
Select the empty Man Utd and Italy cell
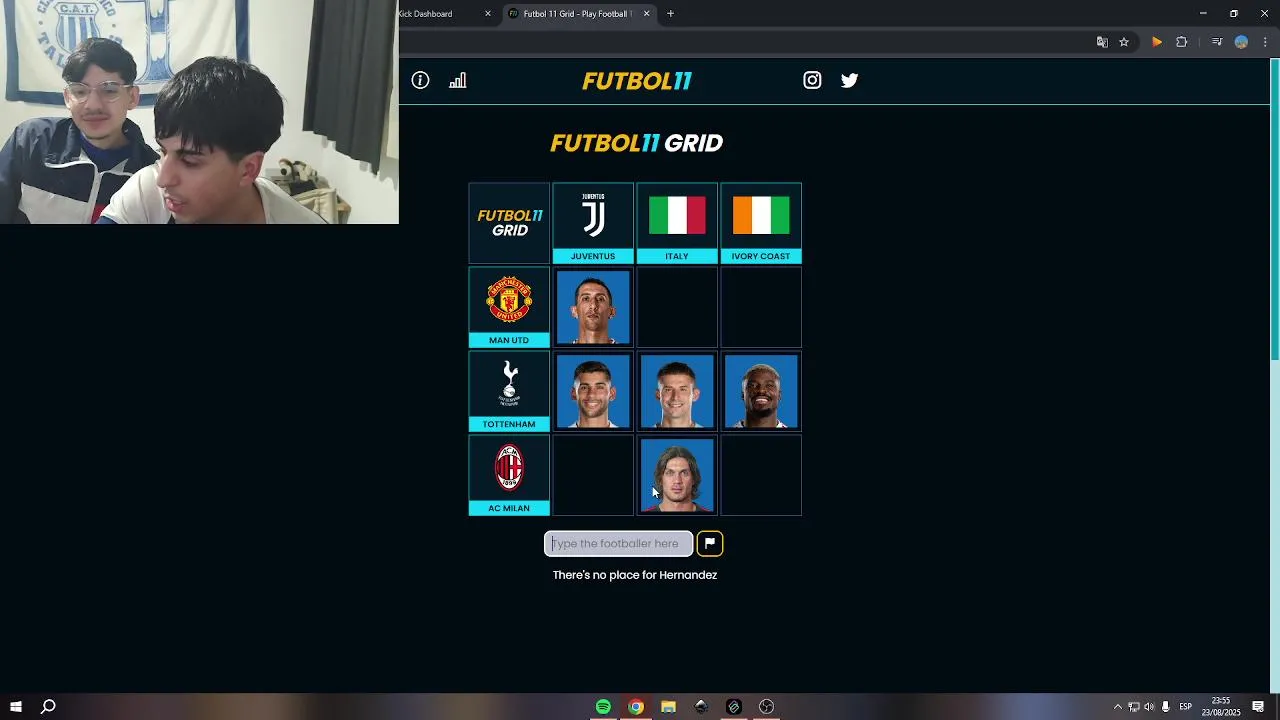[677, 307]
